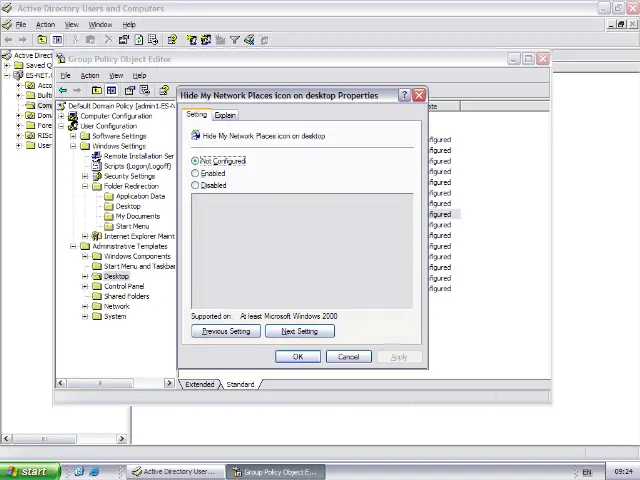Viewport: 640px width, 480px height.
Task: Select Default Domain Policy root node
Action: (x=121, y=106)
